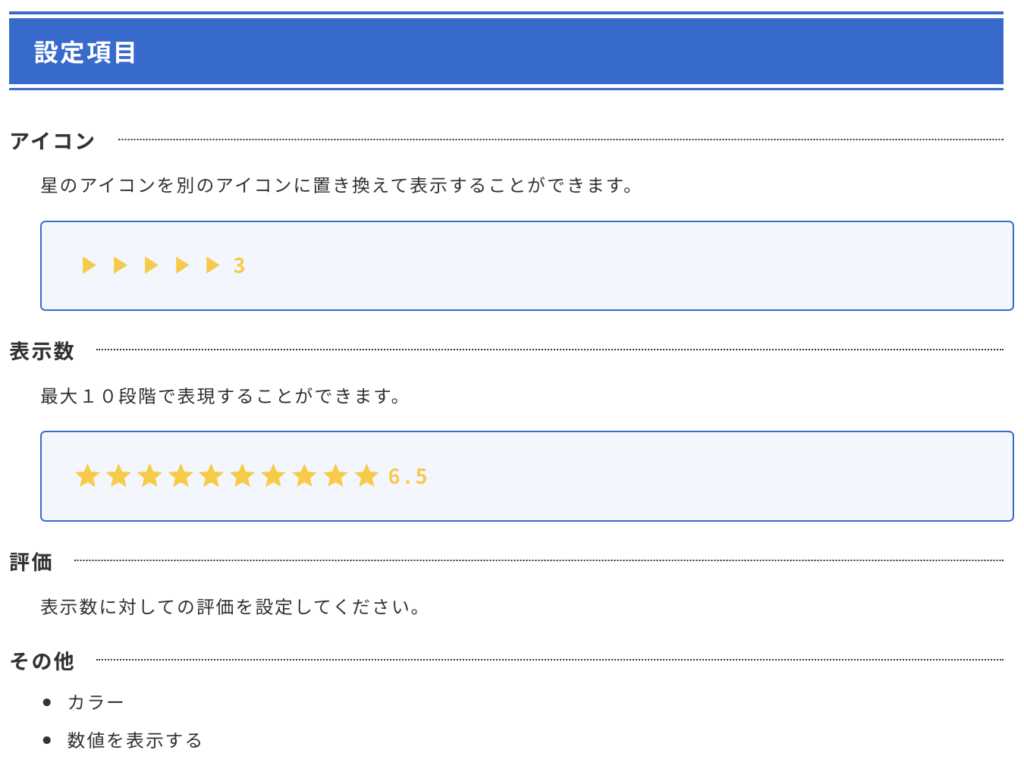The height and width of the screenshot is (775, 1024).
Task: Click the 数値を表示する list item
Action: (x=135, y=740)
